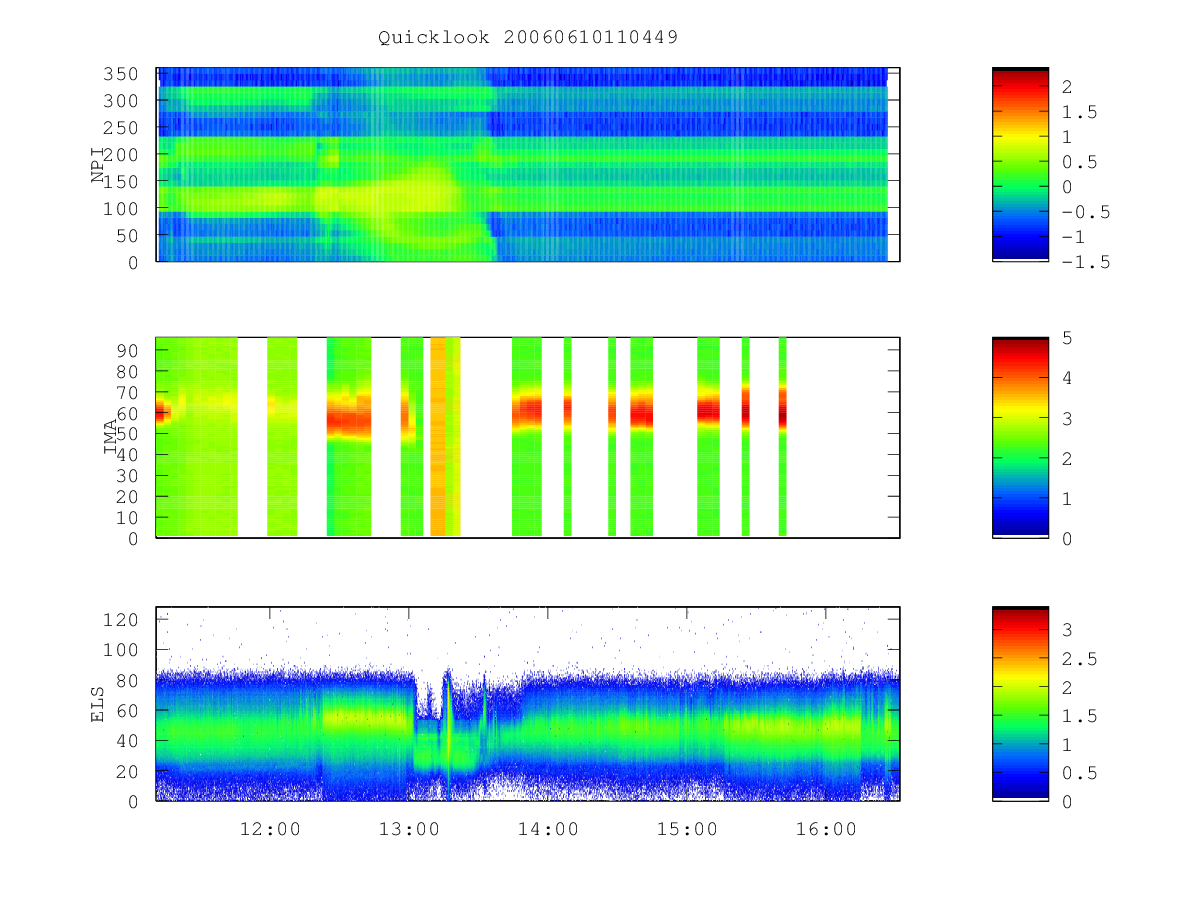This screenshot has width=1200, height=900.
Task: Click the NPI axis label
Action: [x=98, y=164]
